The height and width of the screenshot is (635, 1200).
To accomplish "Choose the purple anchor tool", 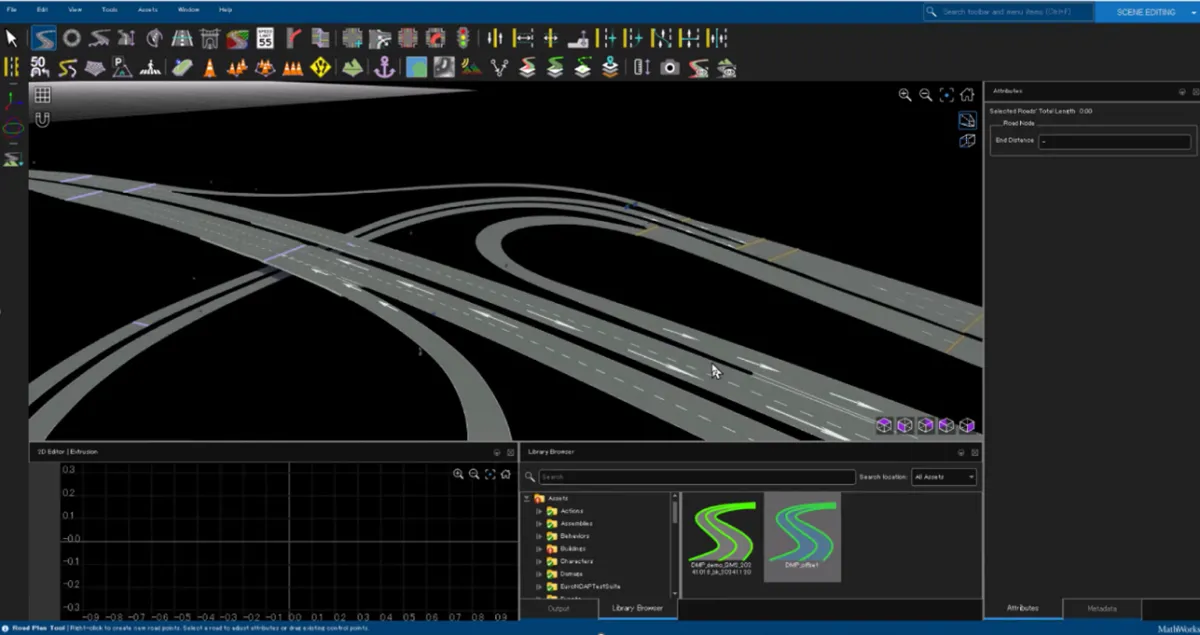I will [x=384, y=67].
